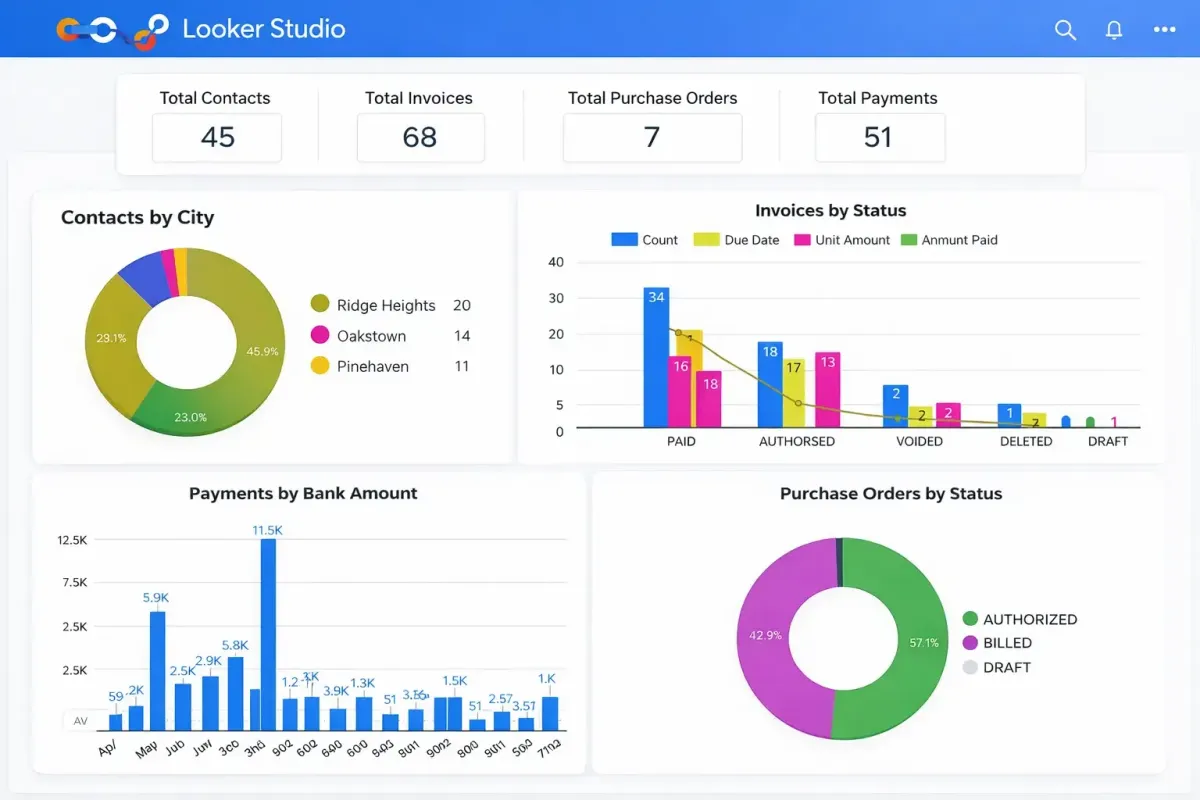Click the Looker Studio logo icon

tap(112, 30)
